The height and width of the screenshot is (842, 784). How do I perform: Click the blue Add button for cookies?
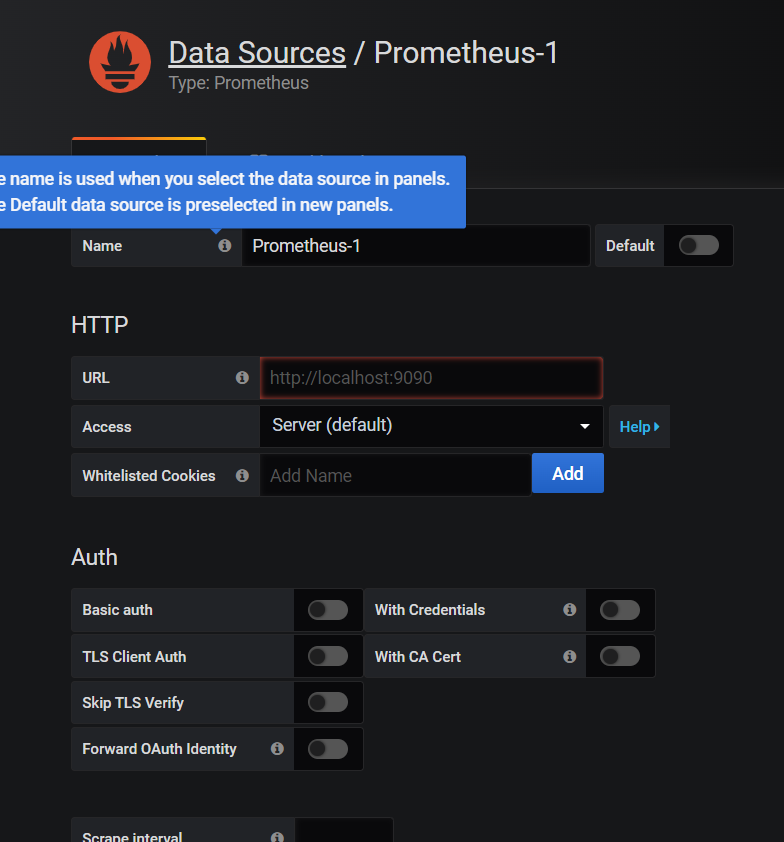click(x=568, y=473)
